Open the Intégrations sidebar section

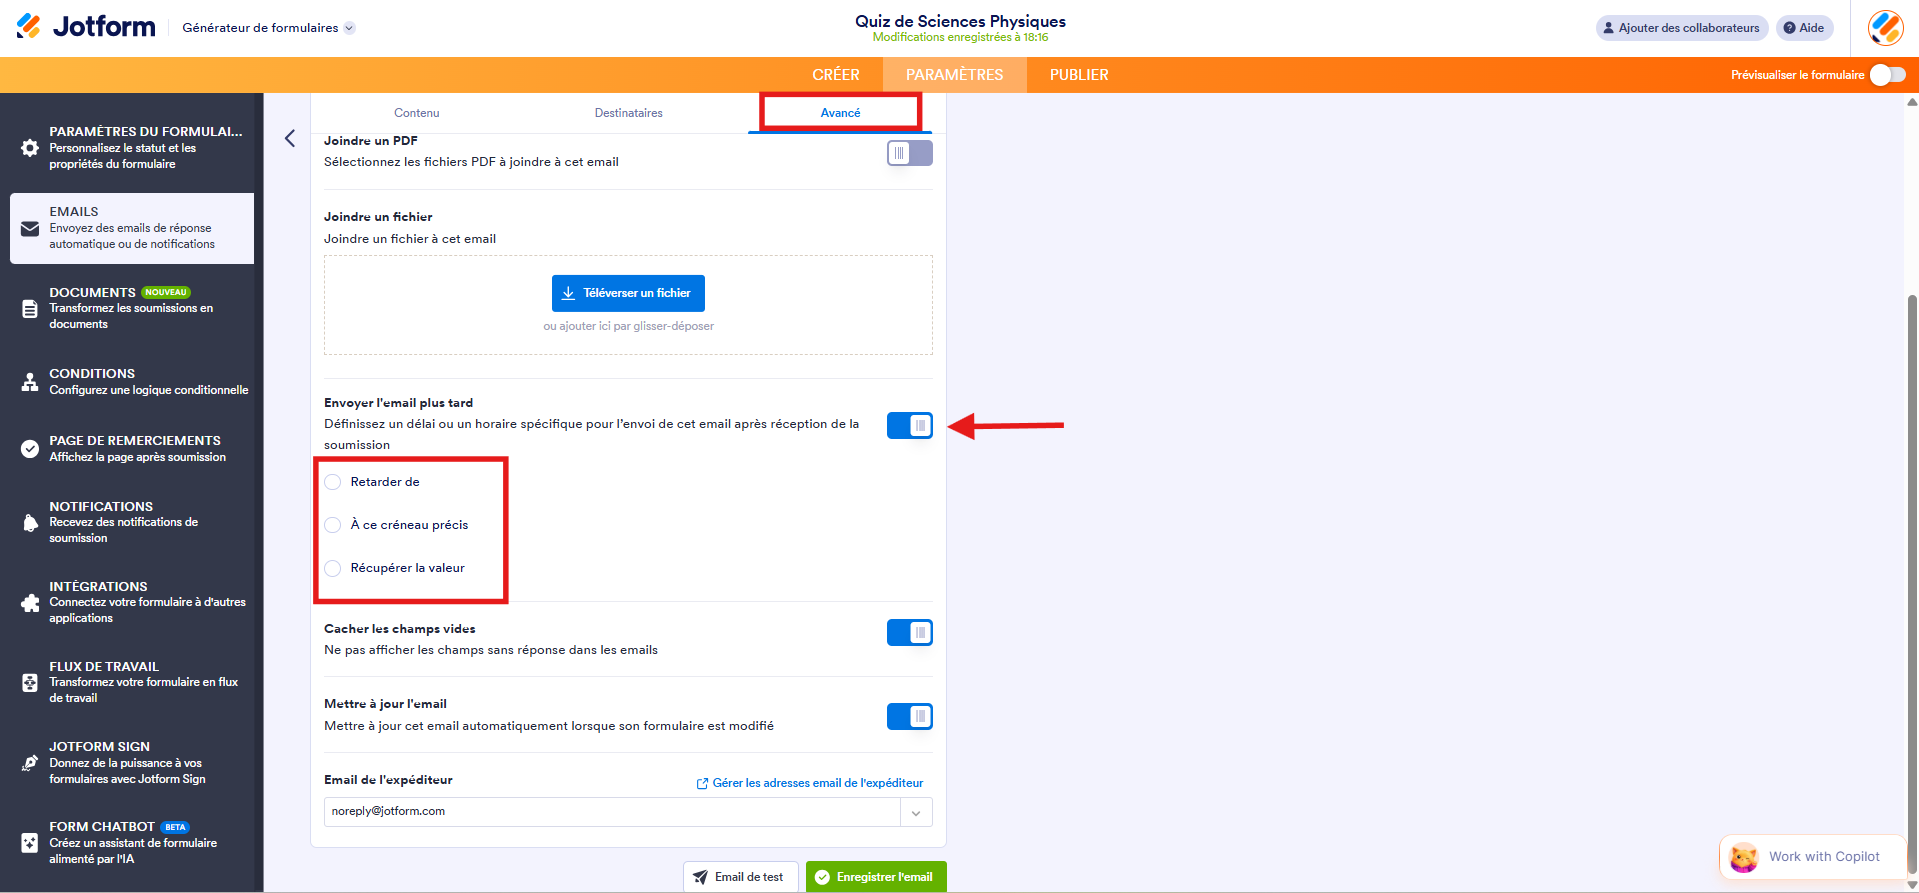pyautogui.click(x=132, y=602)
